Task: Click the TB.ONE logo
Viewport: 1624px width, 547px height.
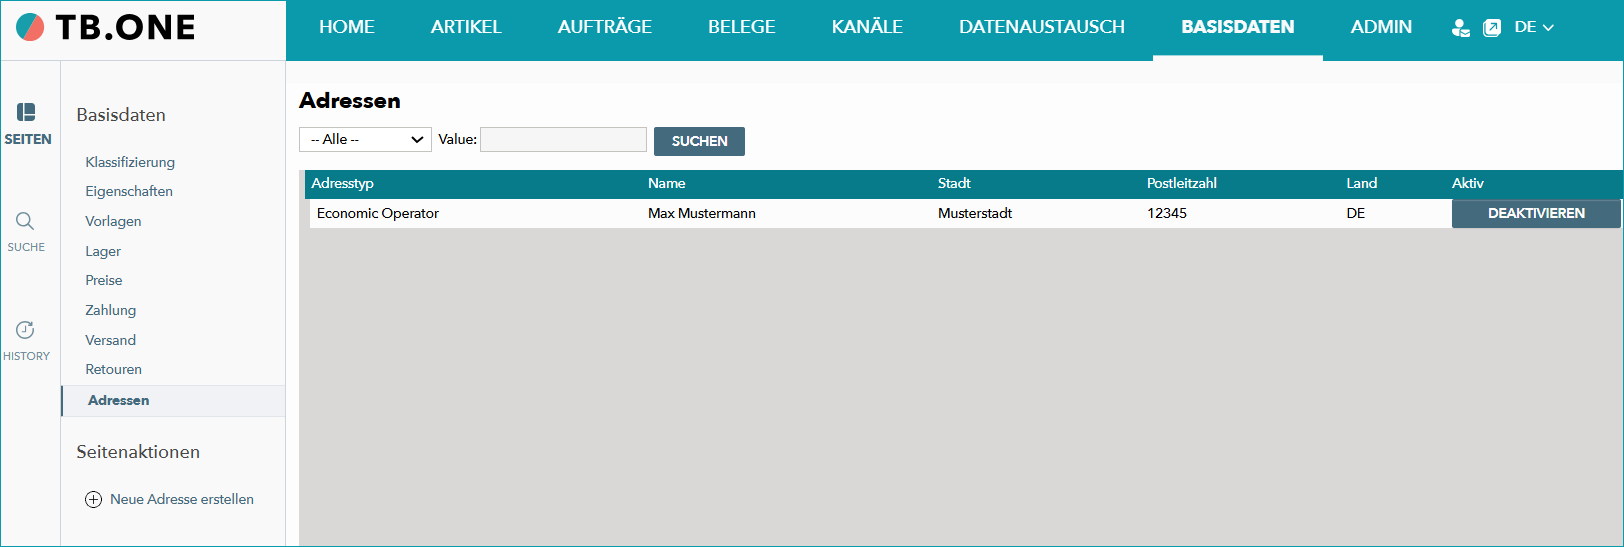Action: (x=106, y=27)
